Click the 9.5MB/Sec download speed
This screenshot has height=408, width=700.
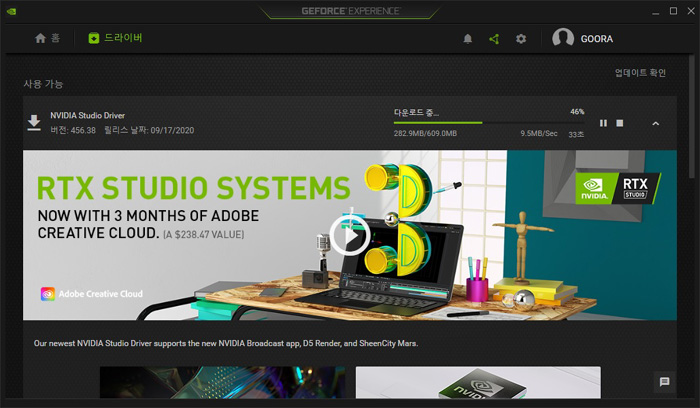[x=538, y=133]
